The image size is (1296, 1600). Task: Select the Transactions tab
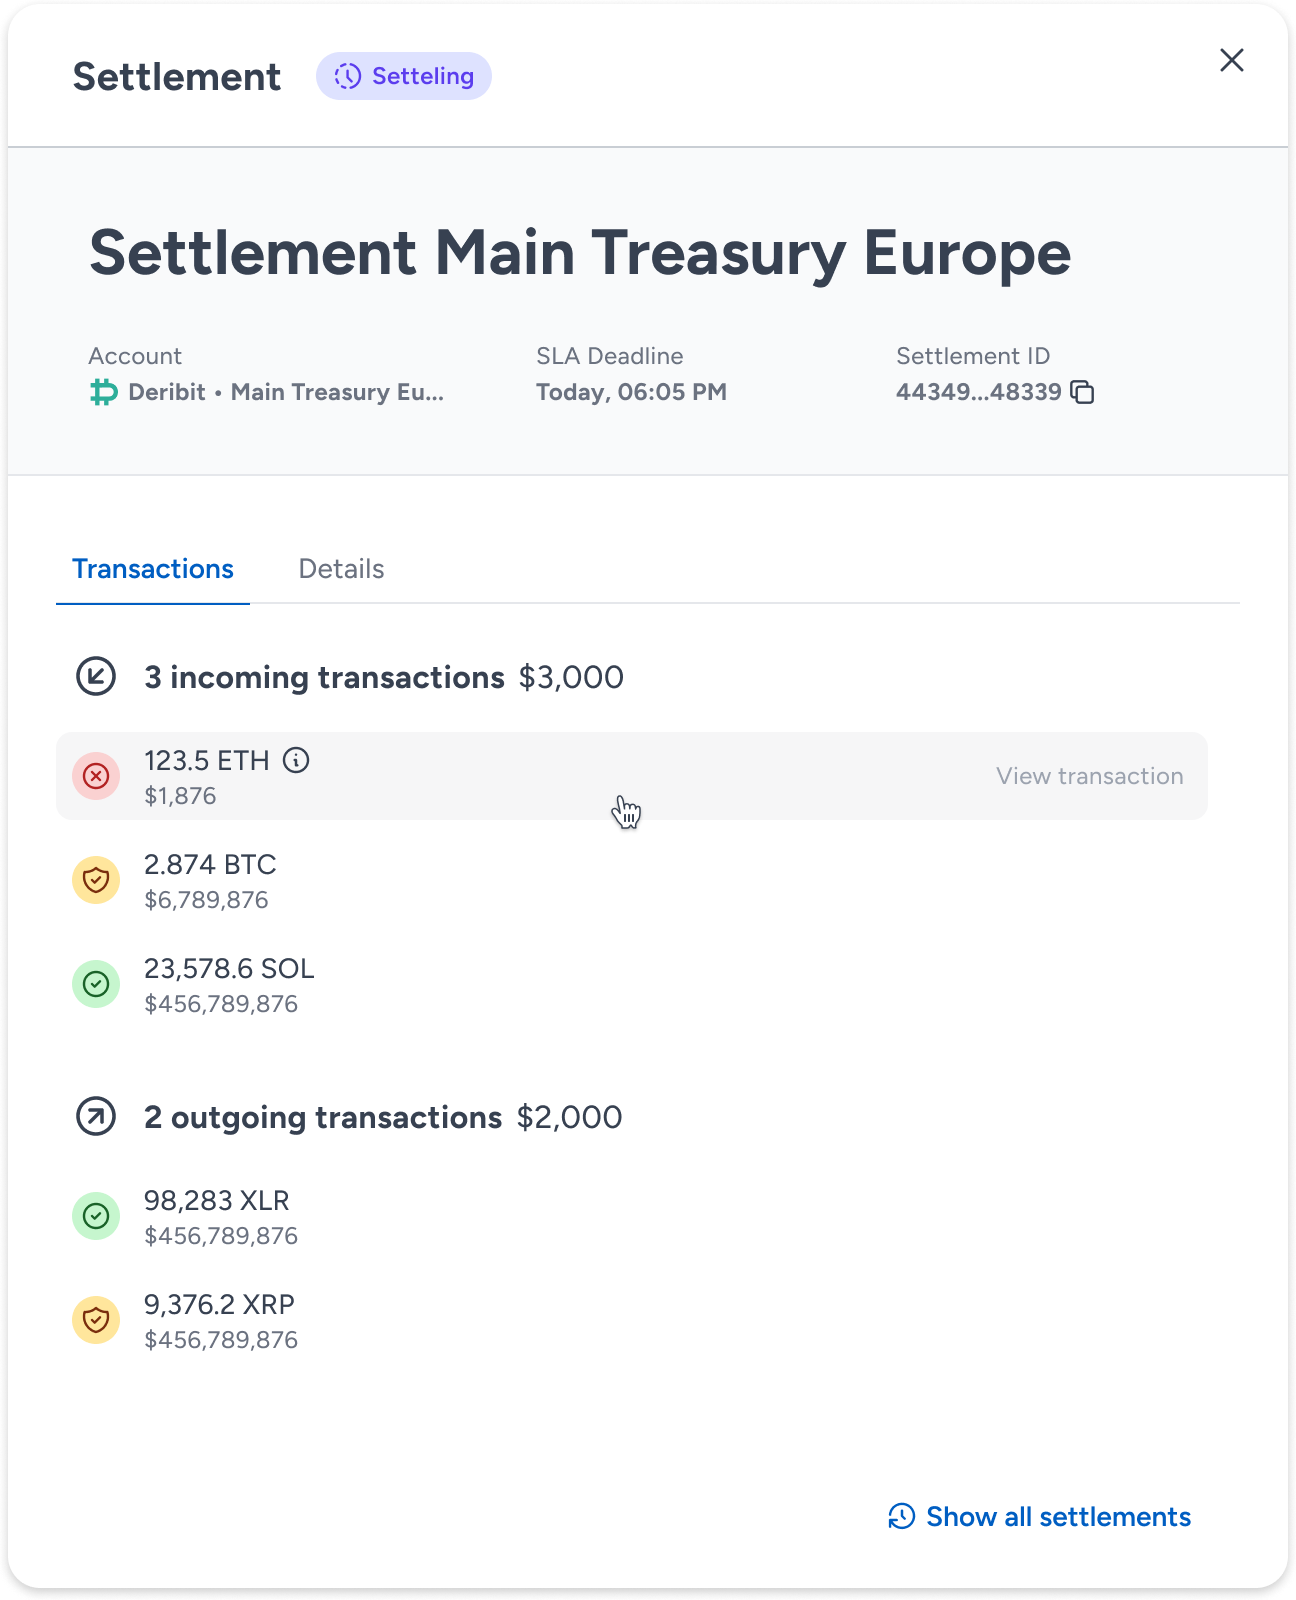click(153, 569)
